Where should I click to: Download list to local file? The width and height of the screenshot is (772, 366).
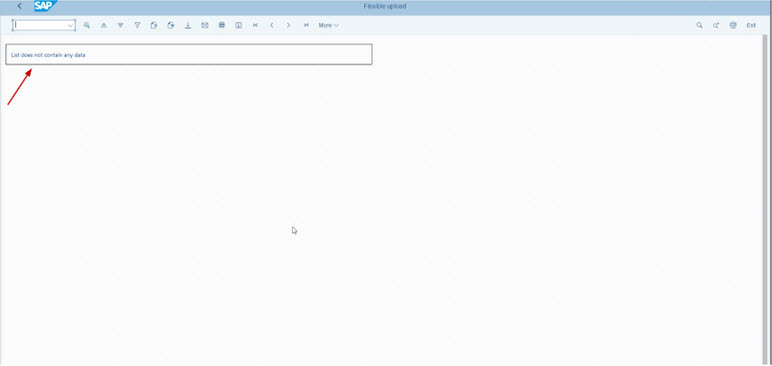pos(188,25)
